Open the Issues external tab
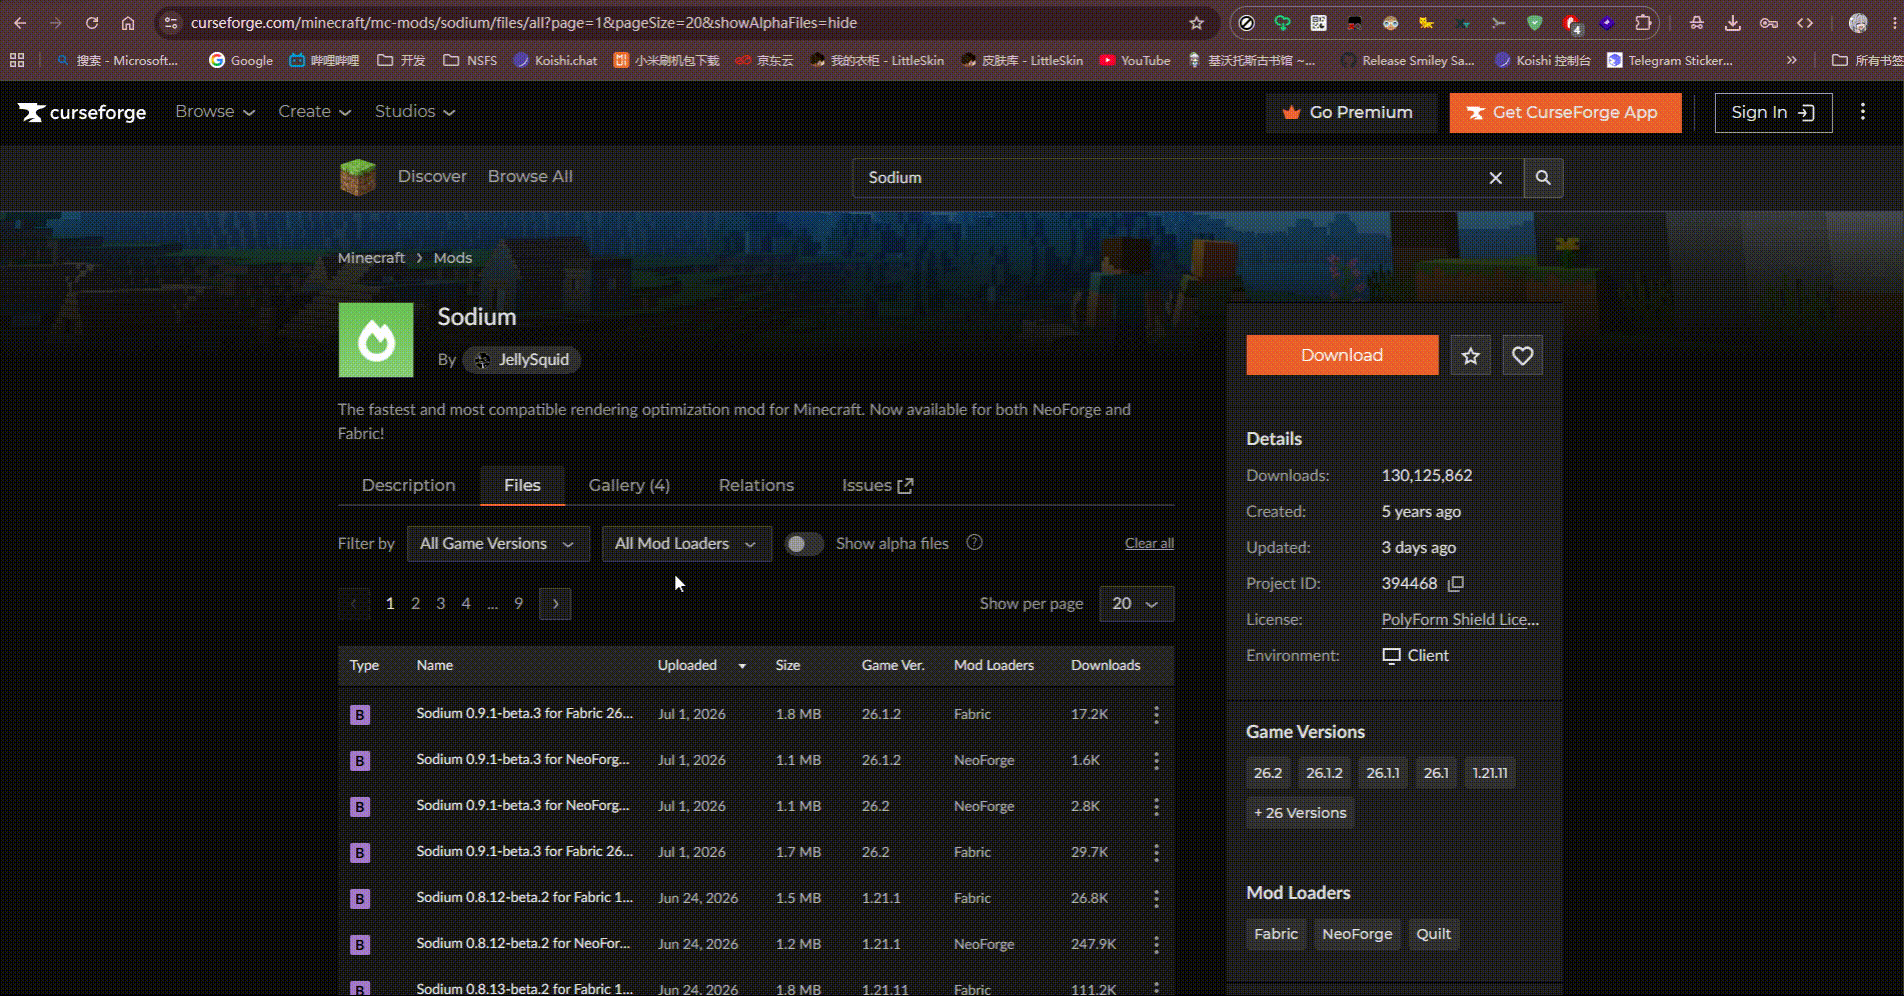Viewport: 1904px width, 996px height. pos(877,485)
